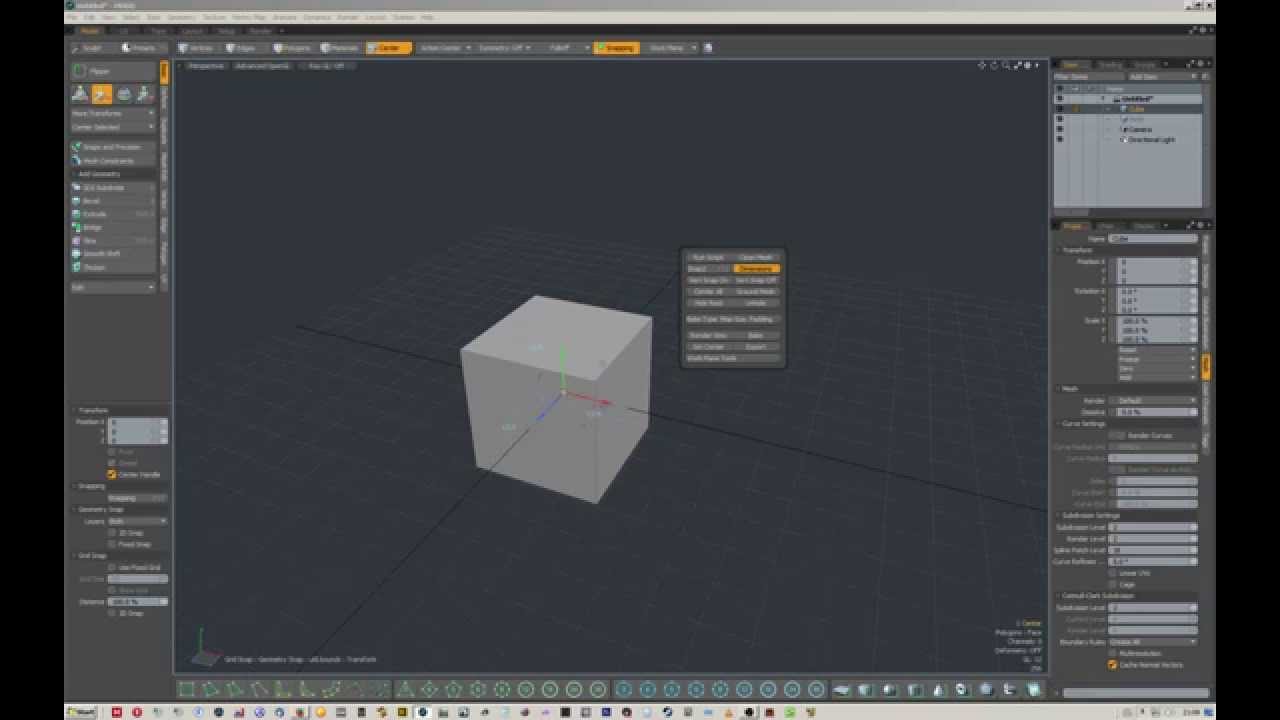The image size is (1280, 720).
Task: Click the highlighted orange transform tool icon
Action: 102,94
